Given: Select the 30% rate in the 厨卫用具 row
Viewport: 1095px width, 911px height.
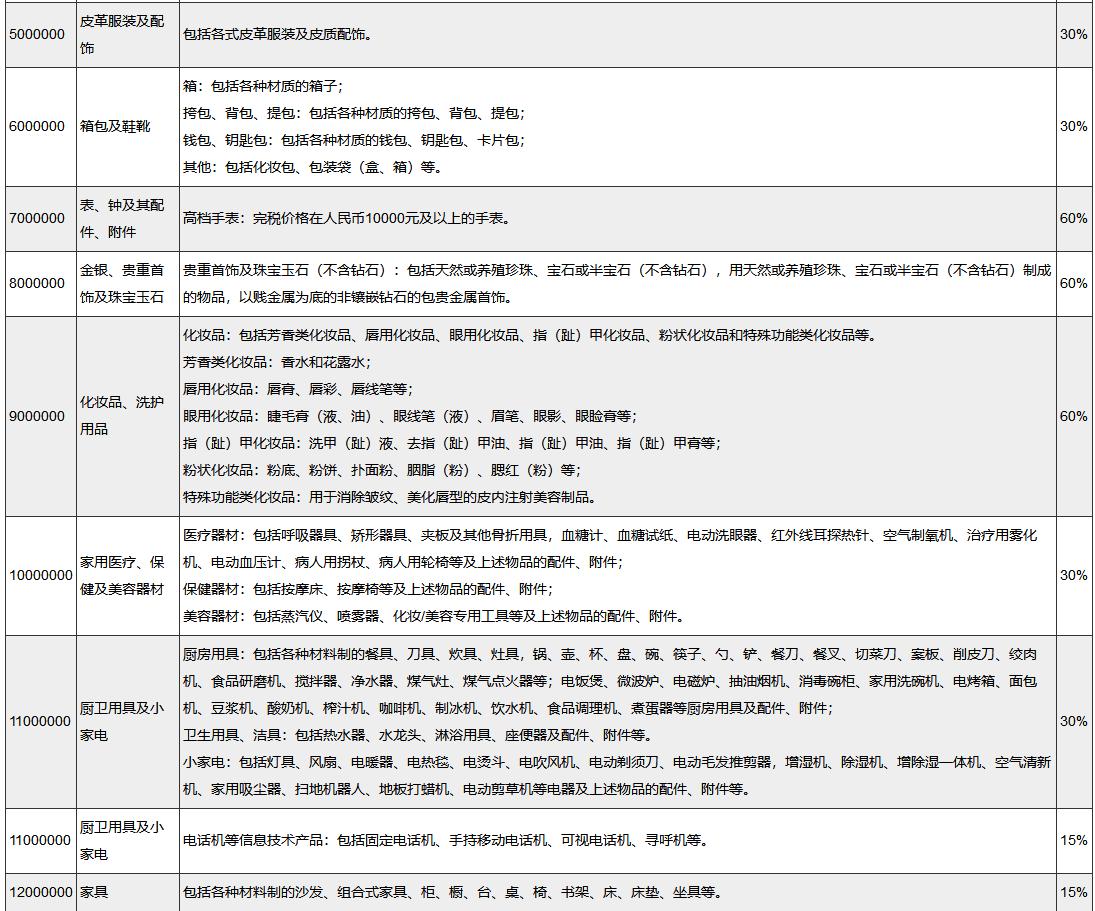Looking at the screenshot, I should point(1073,721).
